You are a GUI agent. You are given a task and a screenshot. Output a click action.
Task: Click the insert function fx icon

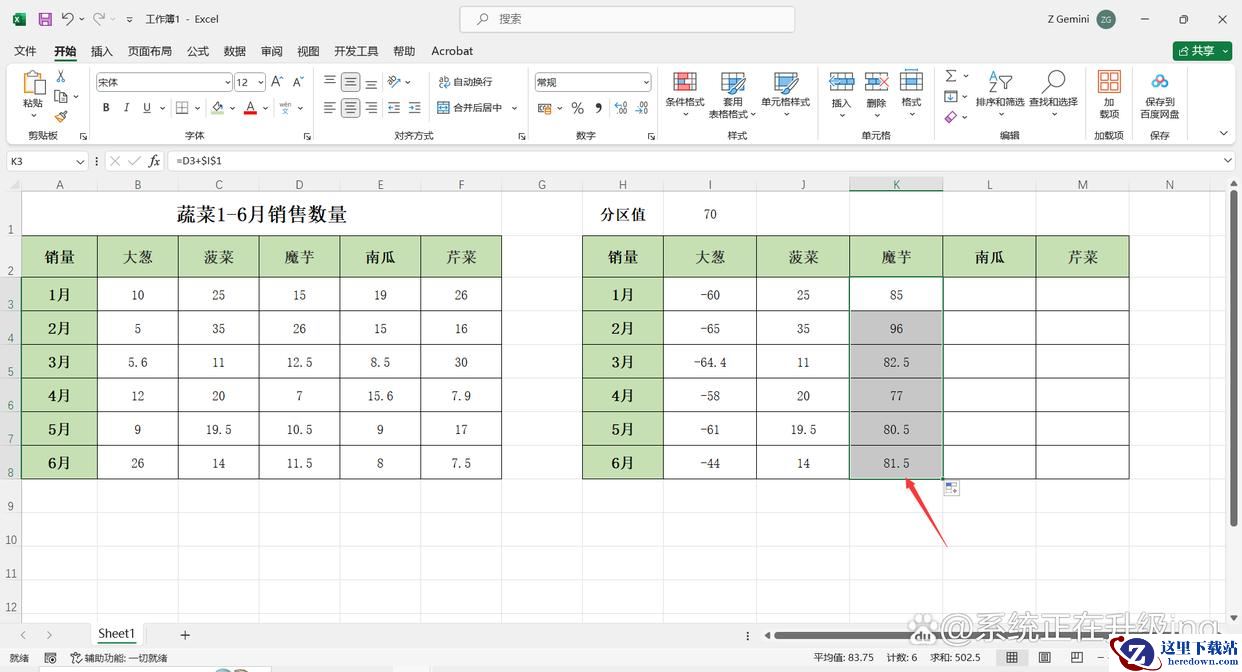tap(154, 161)
